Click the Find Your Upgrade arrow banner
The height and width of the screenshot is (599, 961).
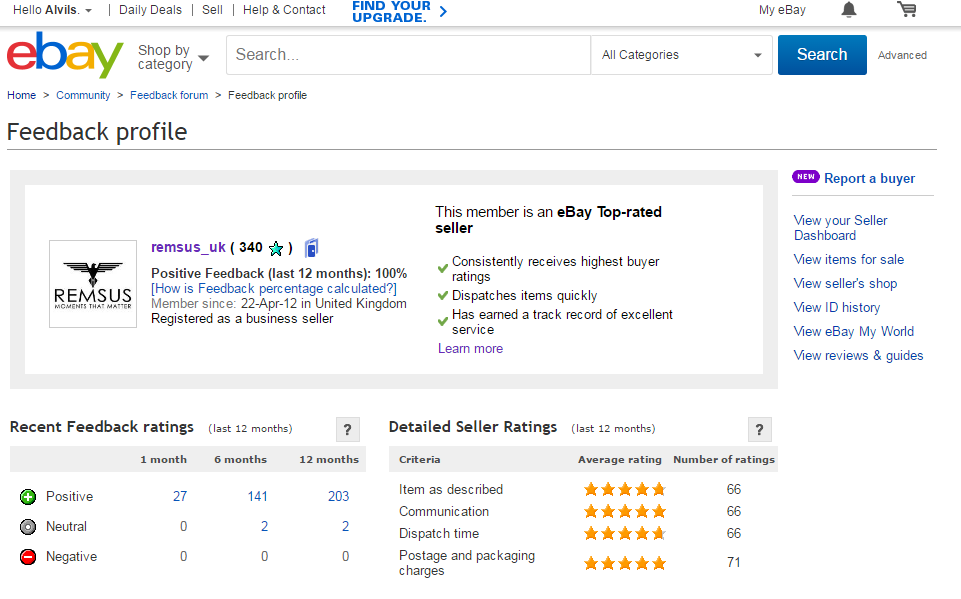(400, 11)
